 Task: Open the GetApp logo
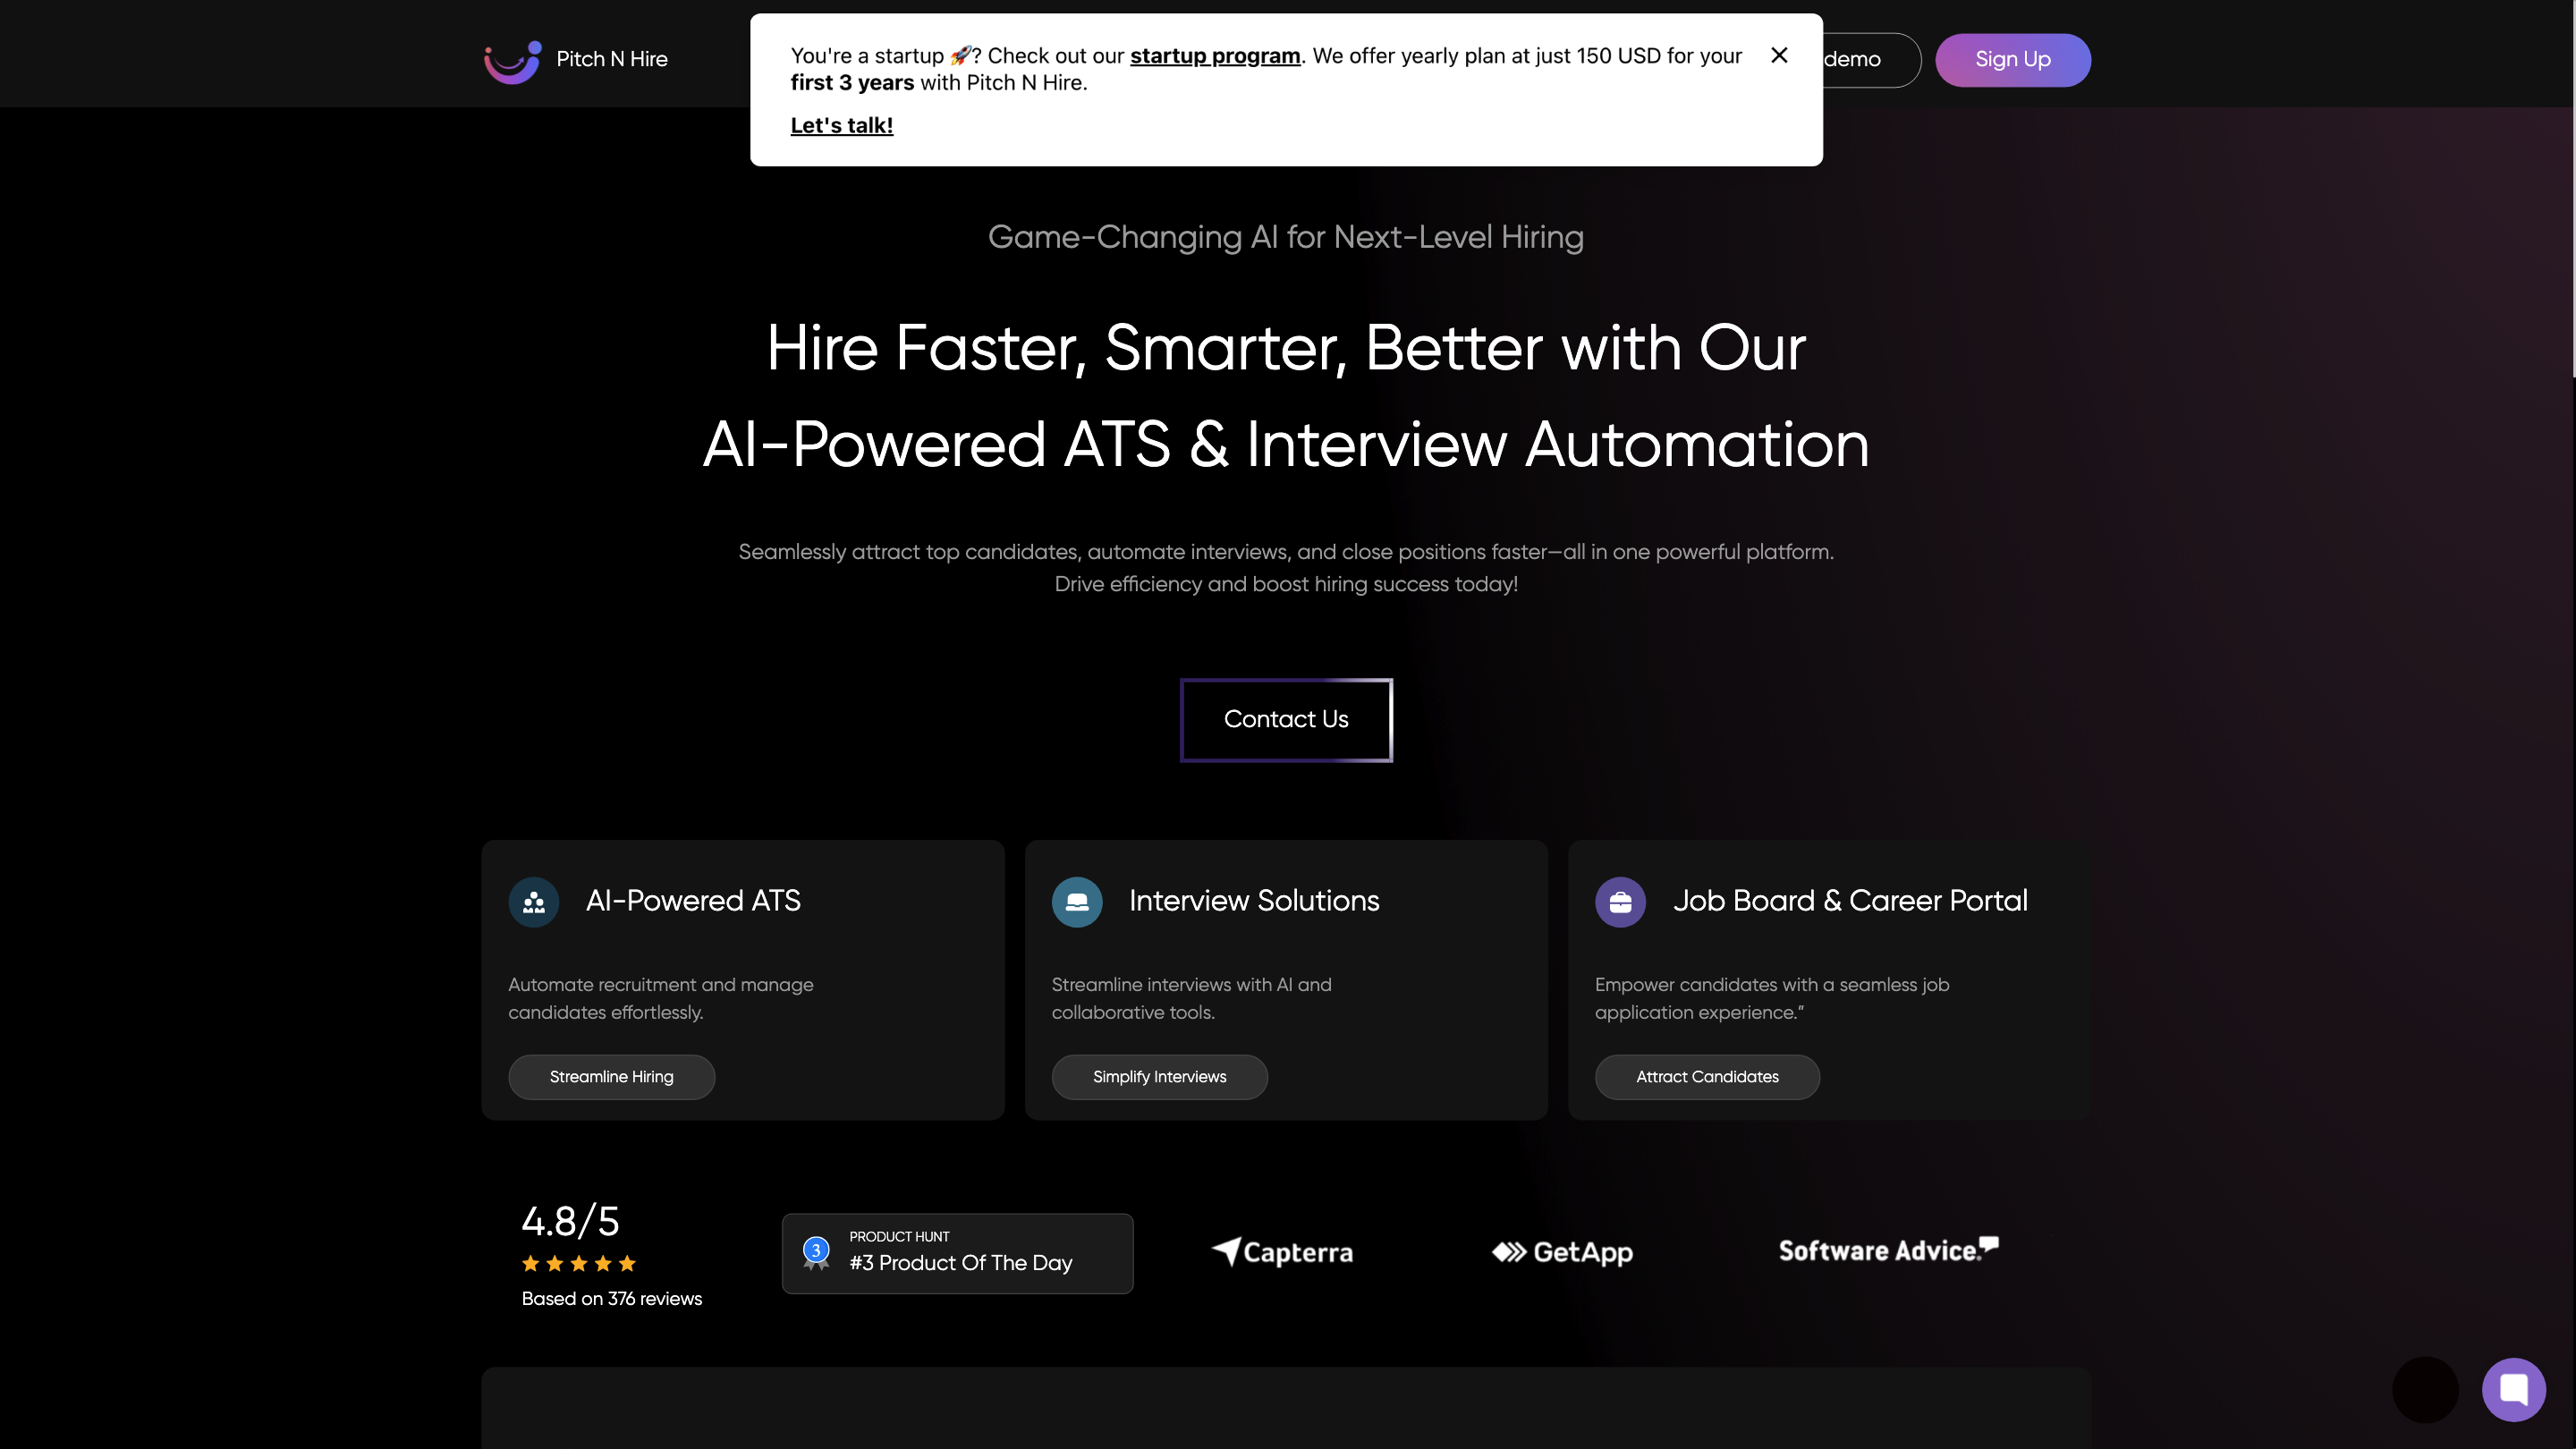click(1562, 1252)
